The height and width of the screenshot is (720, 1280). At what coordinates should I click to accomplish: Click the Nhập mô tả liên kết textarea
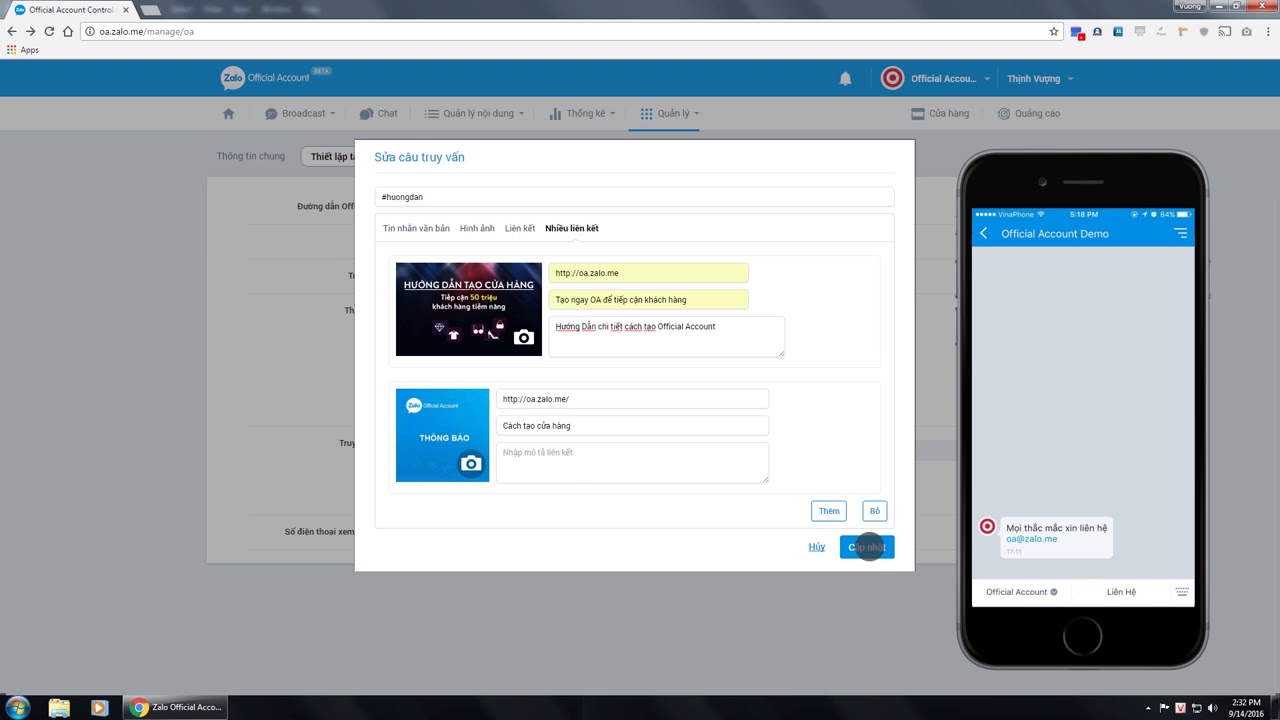coord(632,463)
